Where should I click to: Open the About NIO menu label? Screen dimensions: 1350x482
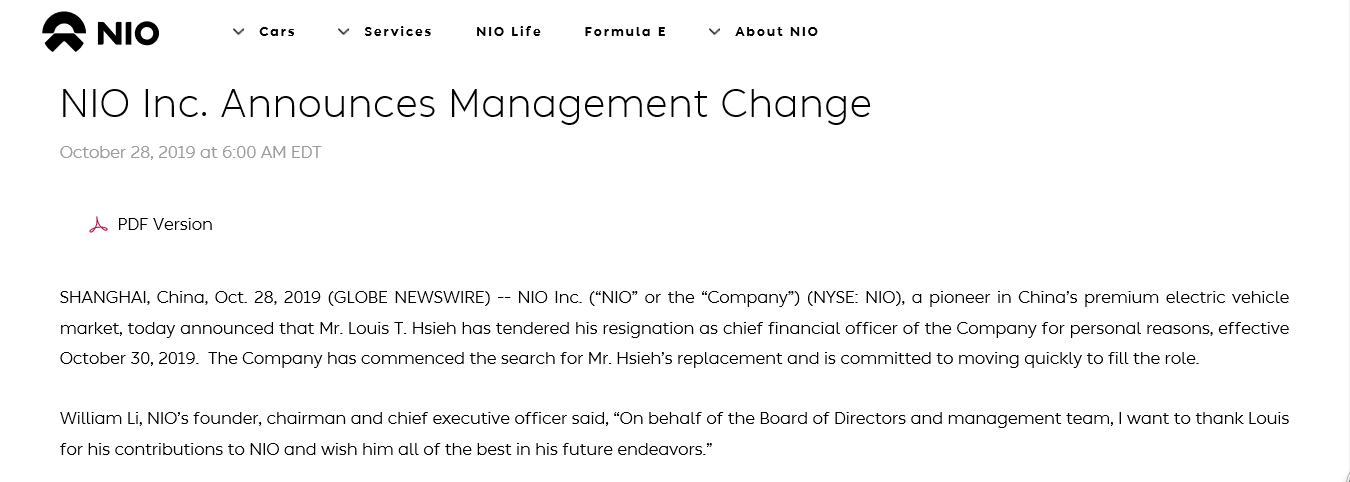[x=777, y=32]
